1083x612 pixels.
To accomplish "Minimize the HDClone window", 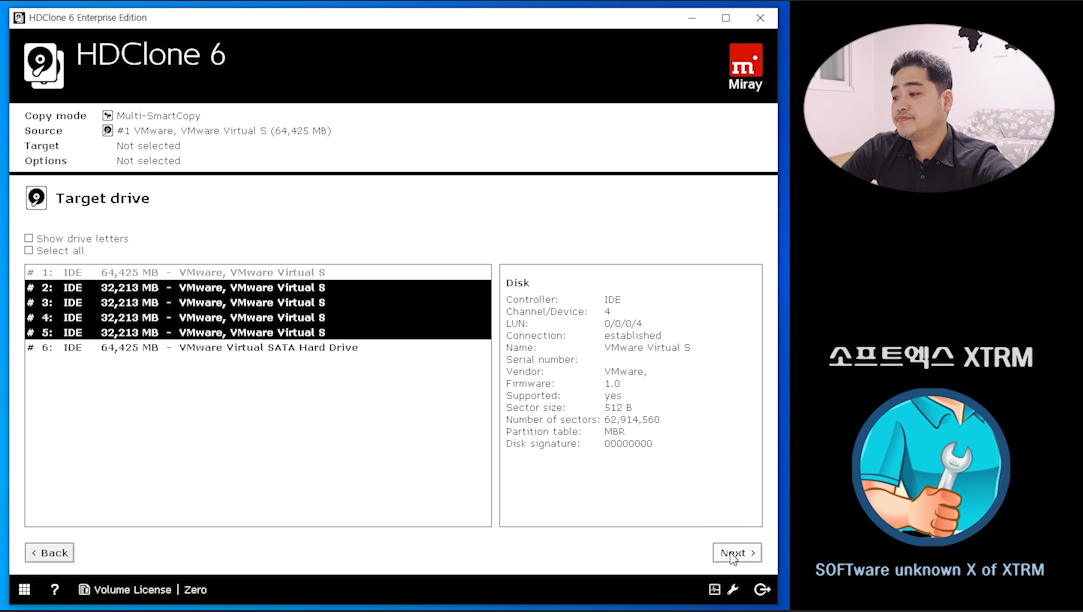I will tap(692, 18).
